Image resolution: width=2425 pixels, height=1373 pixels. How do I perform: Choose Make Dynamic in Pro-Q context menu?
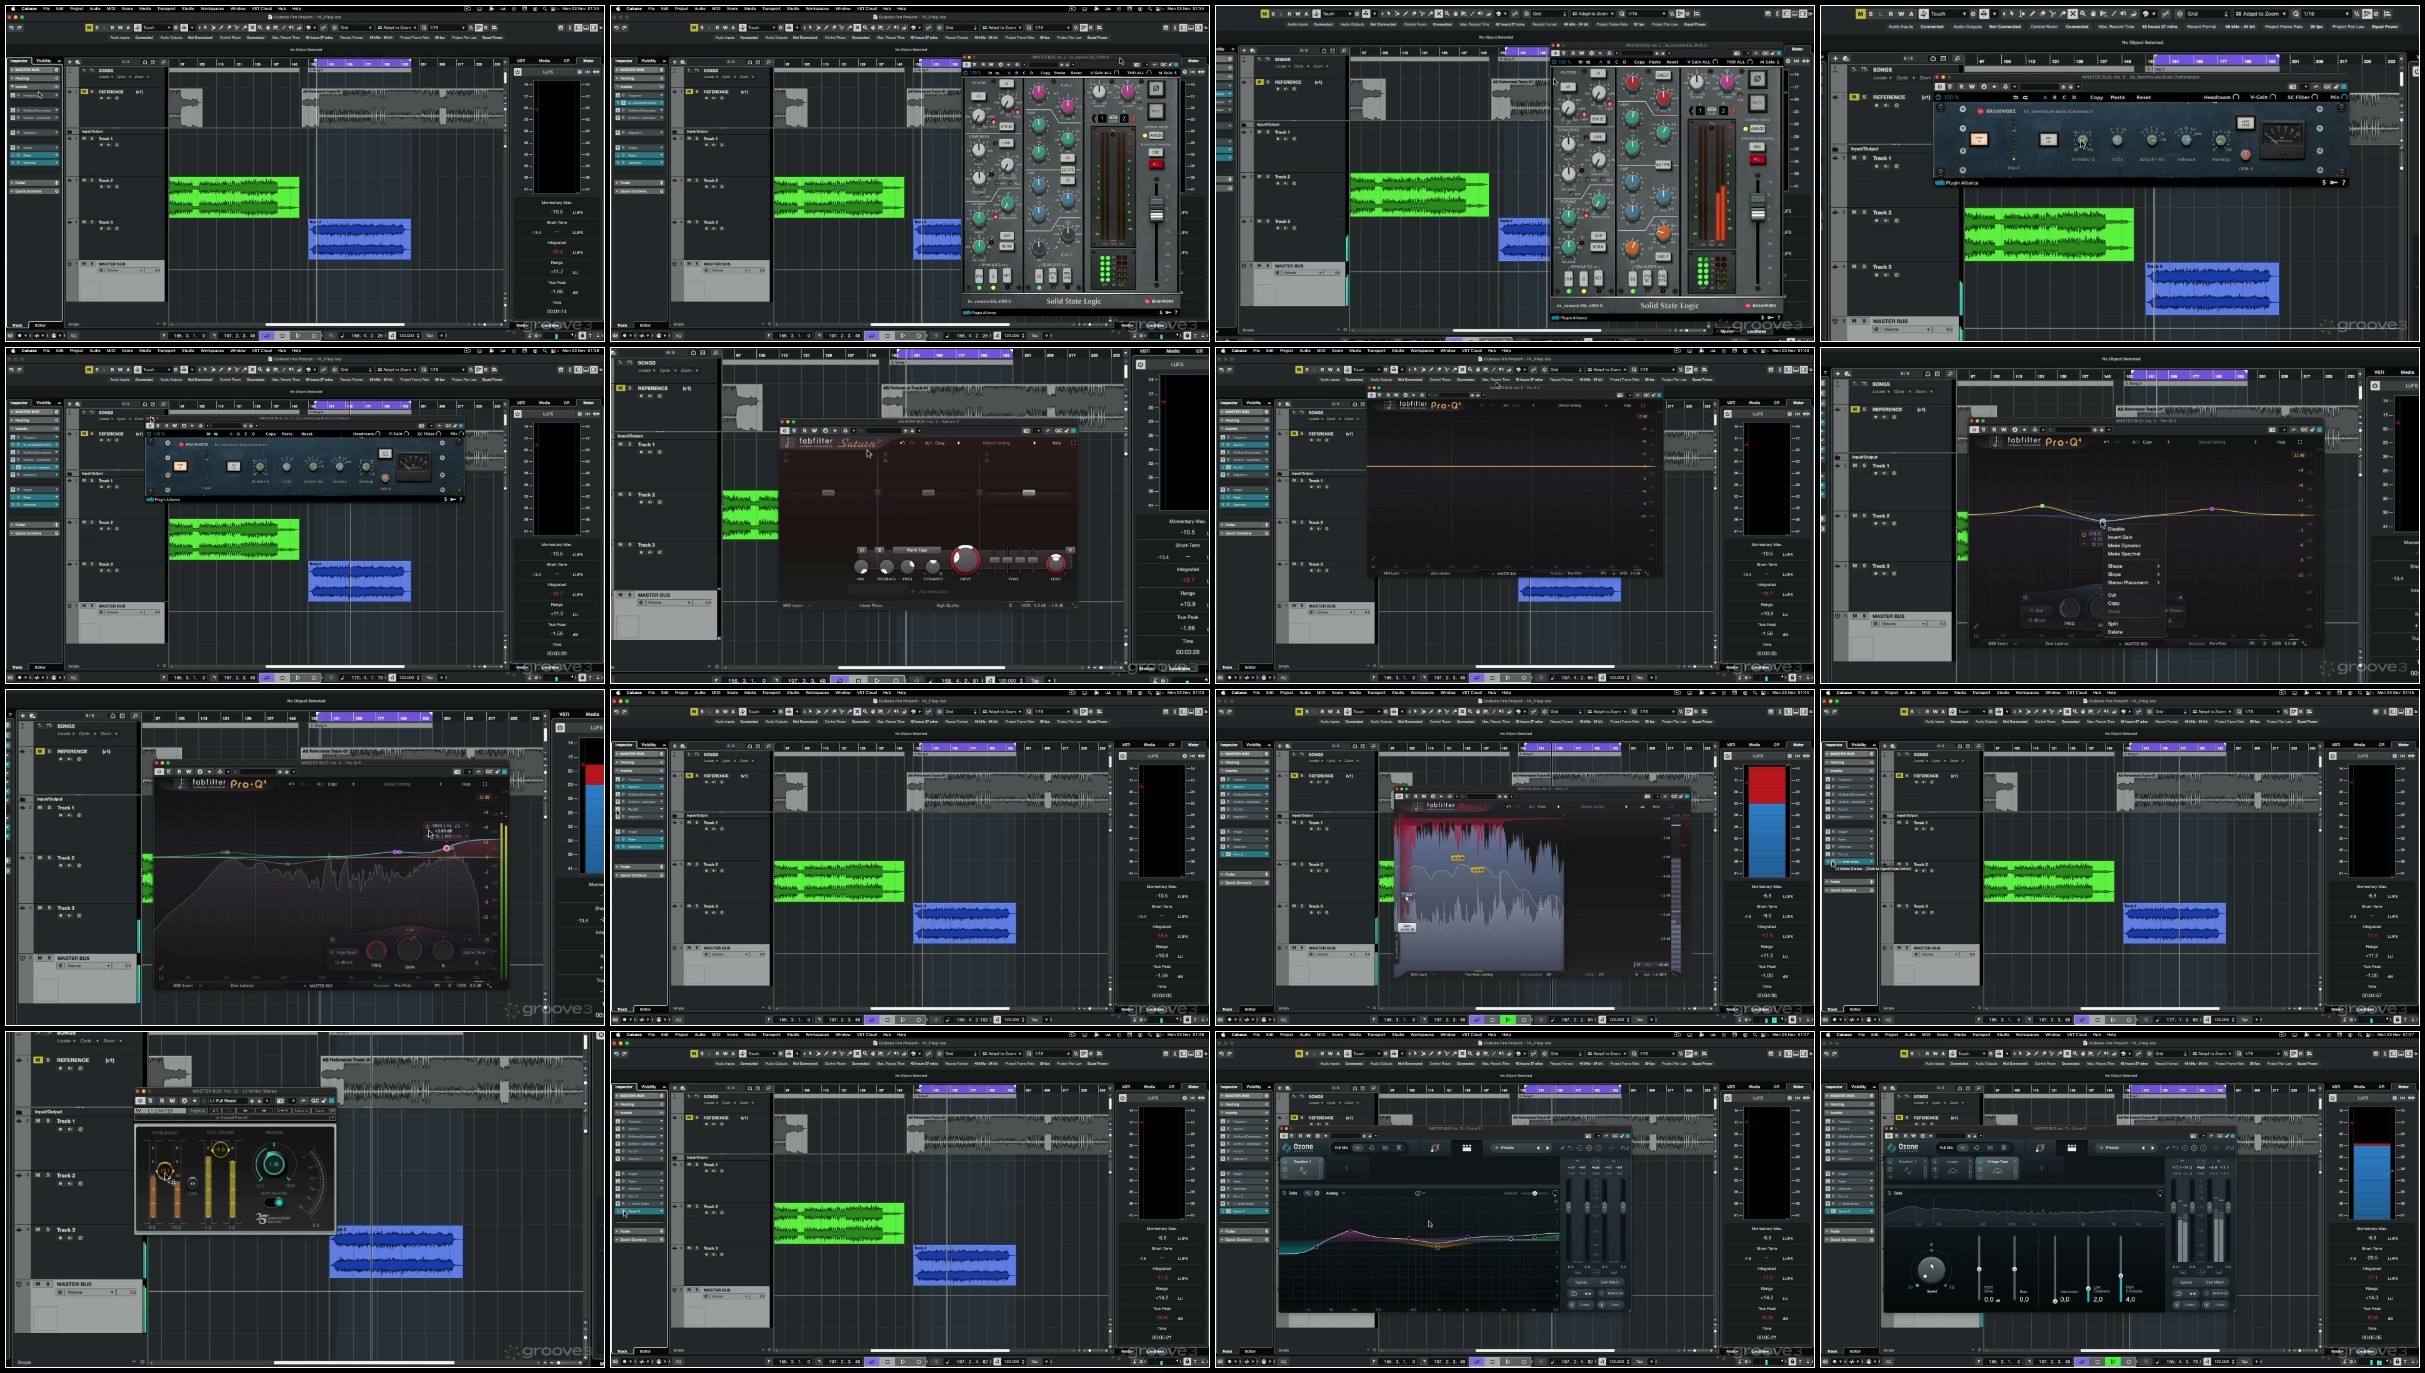[2124, 545]
